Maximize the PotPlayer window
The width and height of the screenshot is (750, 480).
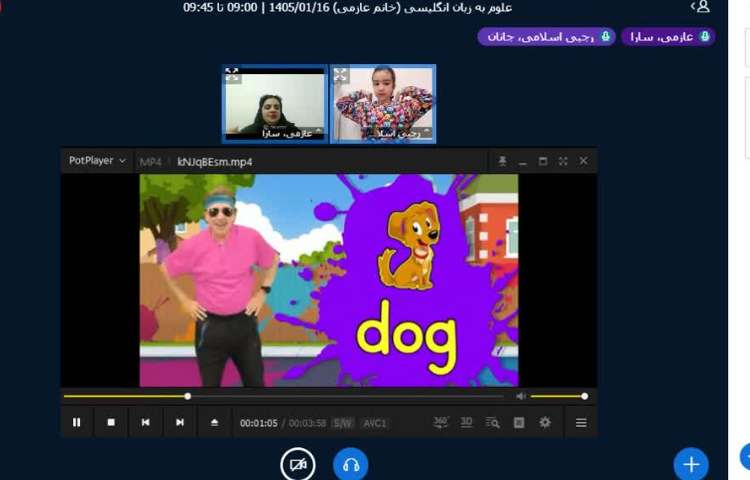(543, 161)
